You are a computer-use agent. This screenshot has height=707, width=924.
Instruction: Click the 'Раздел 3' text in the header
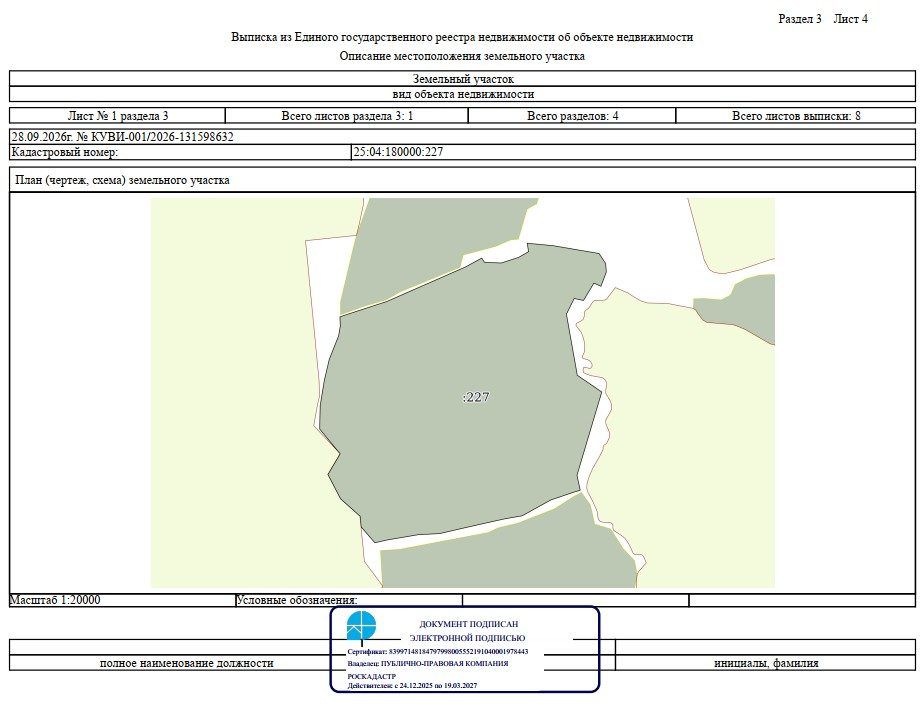point(800,19)
